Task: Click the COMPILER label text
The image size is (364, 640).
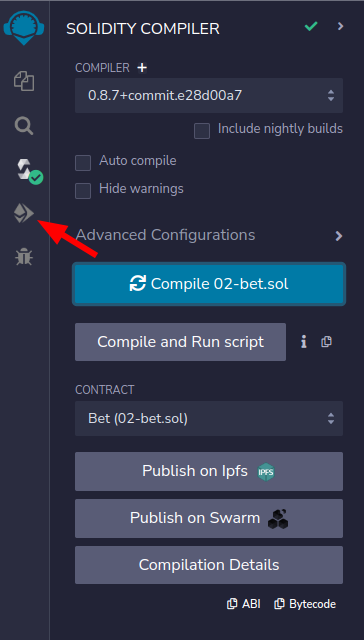Action: pyautogui.click(x=102, y=68)
